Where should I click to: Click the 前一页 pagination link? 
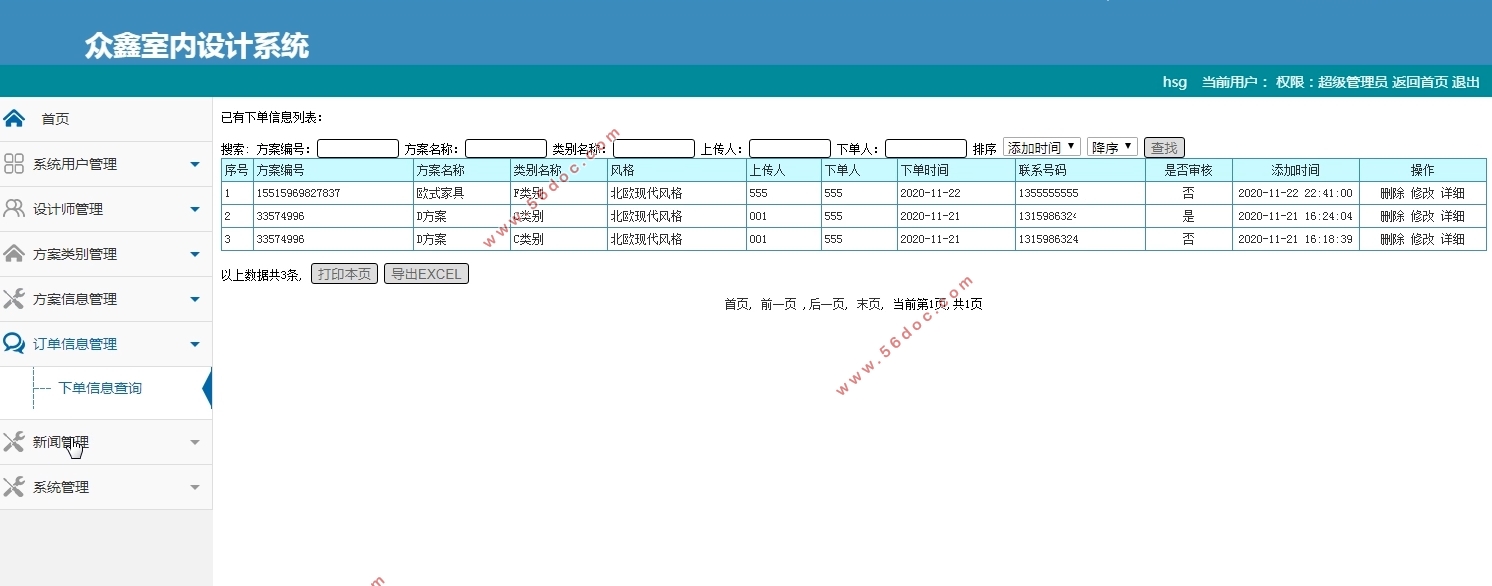tap(778, 304)
